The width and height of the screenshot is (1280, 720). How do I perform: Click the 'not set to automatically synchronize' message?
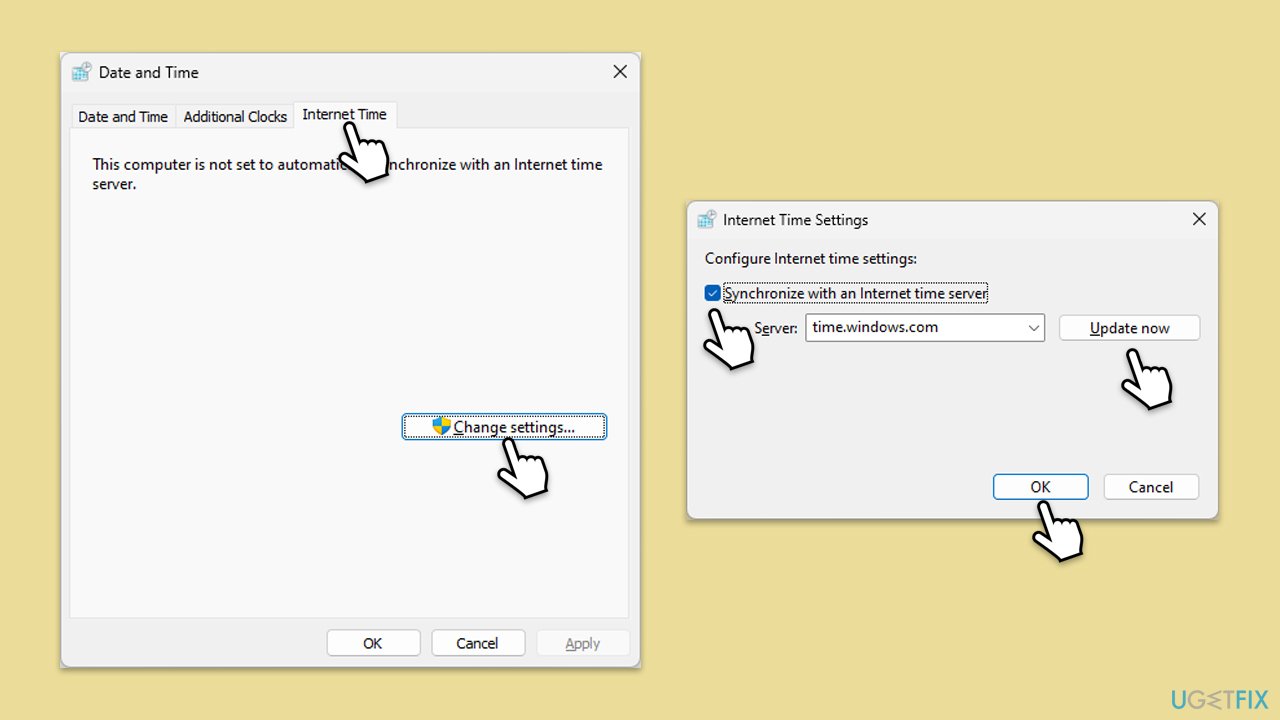(x=348, y=174)
